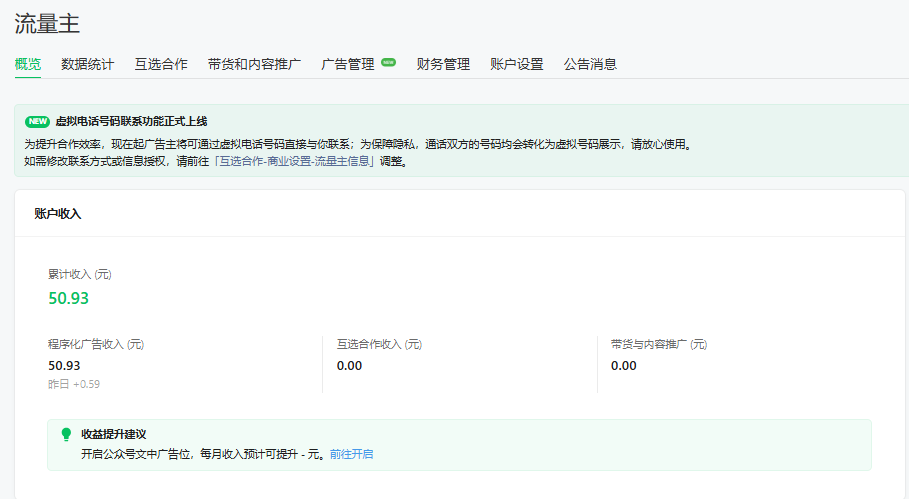Click the 虚拟电话号码联系功能正式上线 announcement title
The height and width of the screenshot is (499, 909).
[x=131, y=122]
